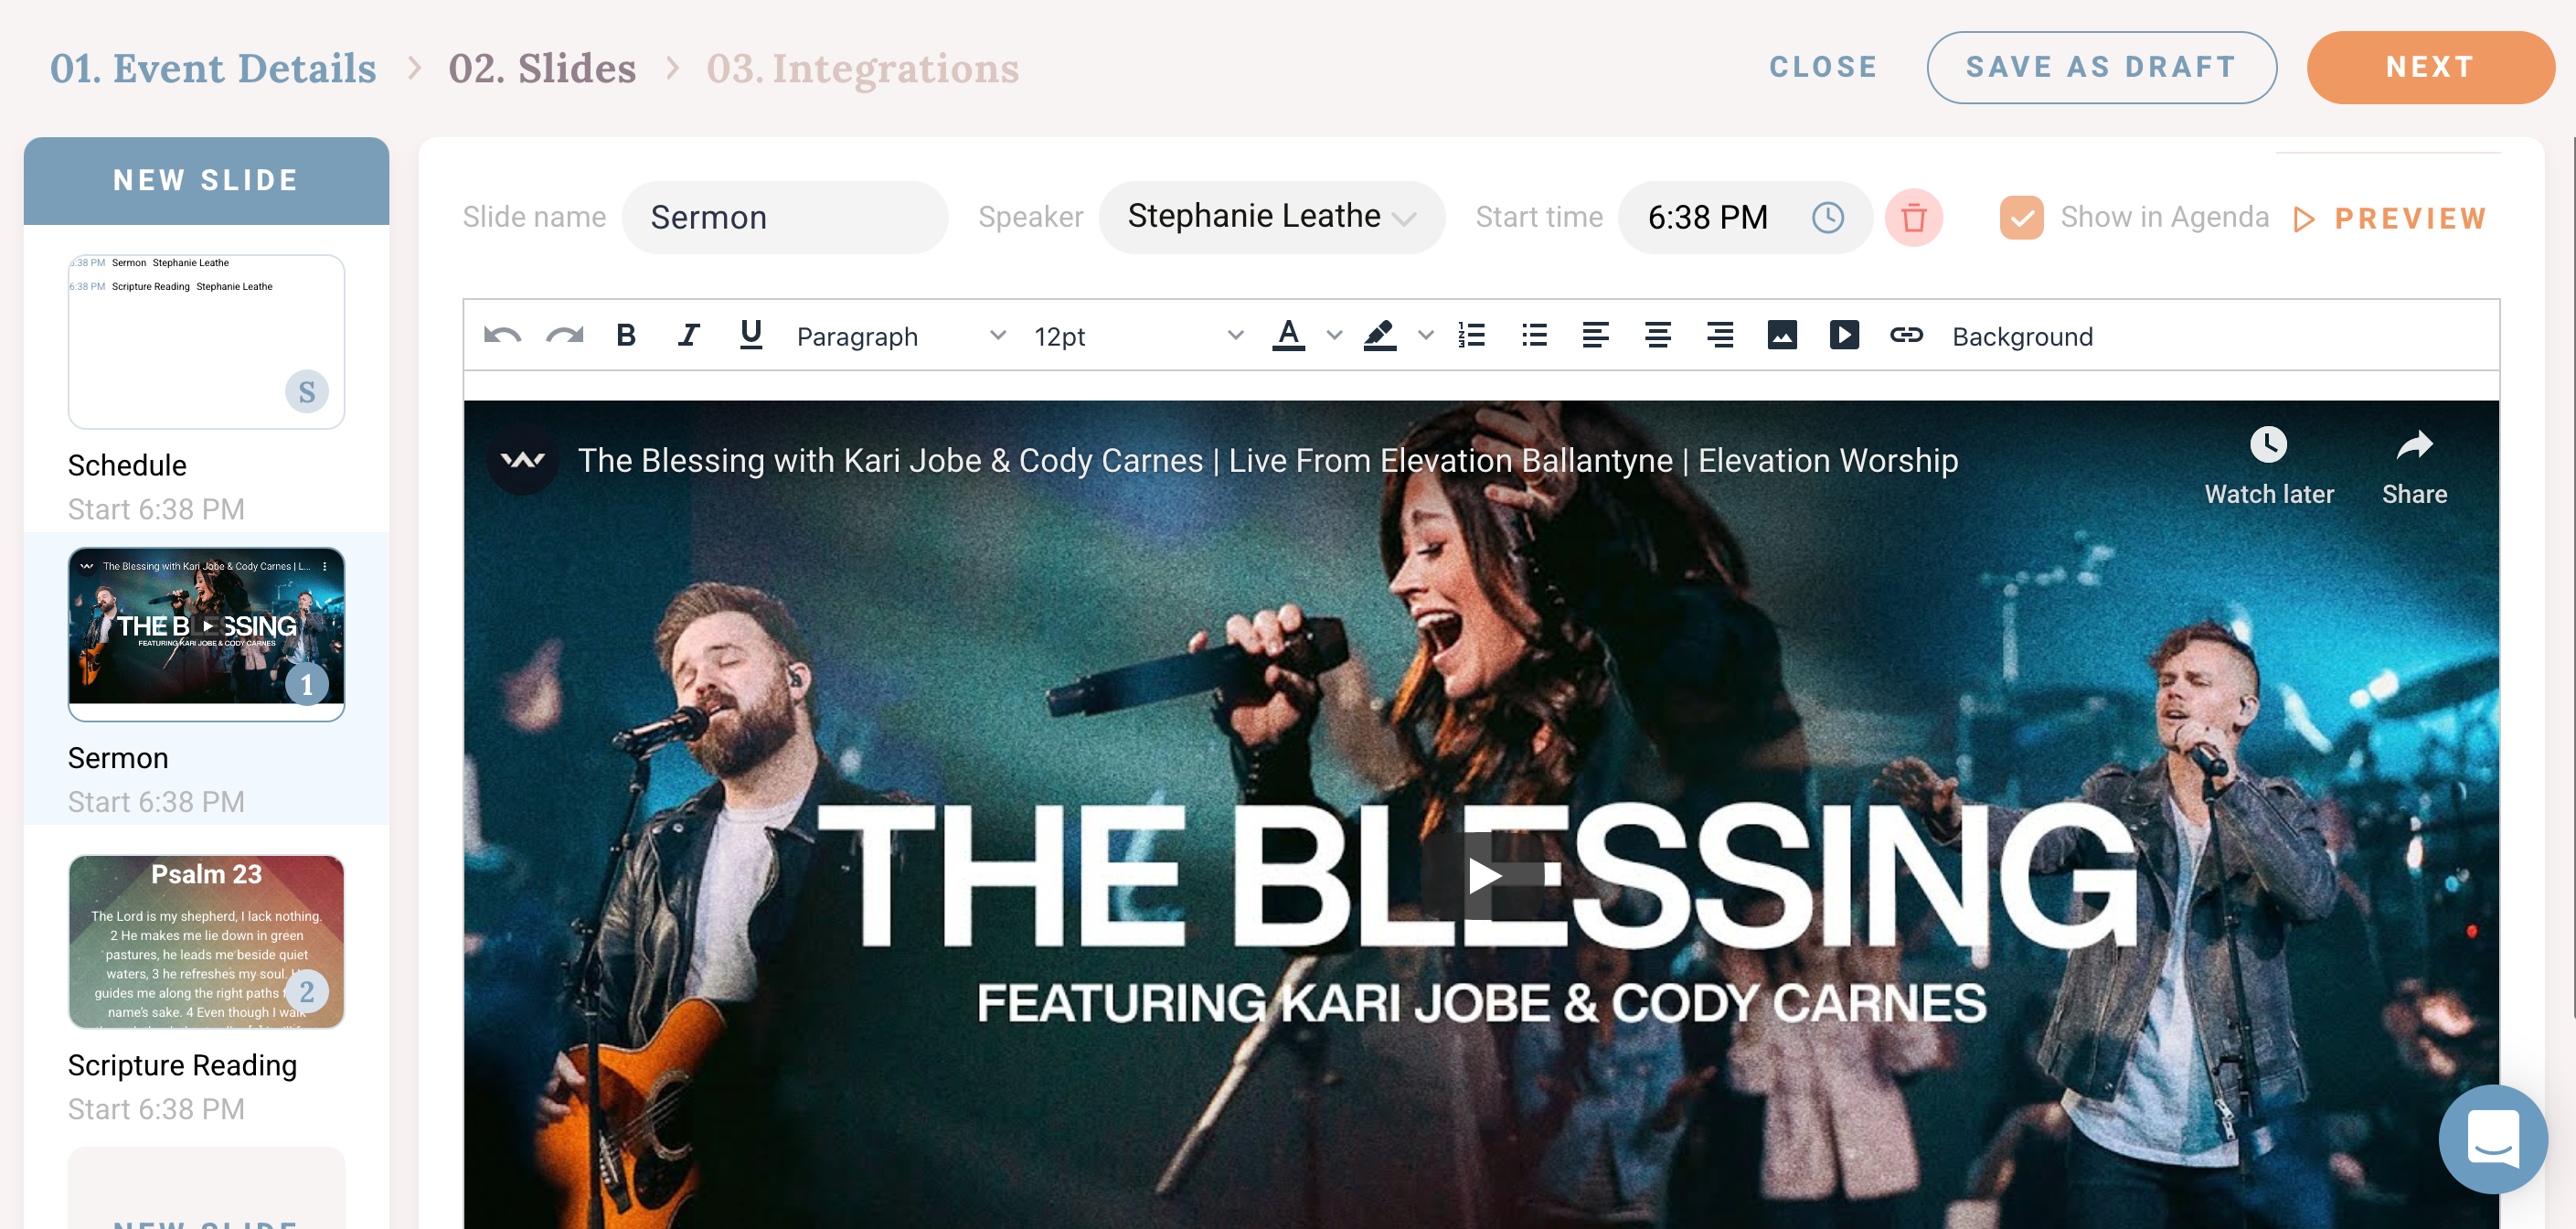Delete the slide with the trash icon
This screenshot has width=2576, height=1229.
coord(1913,217)
